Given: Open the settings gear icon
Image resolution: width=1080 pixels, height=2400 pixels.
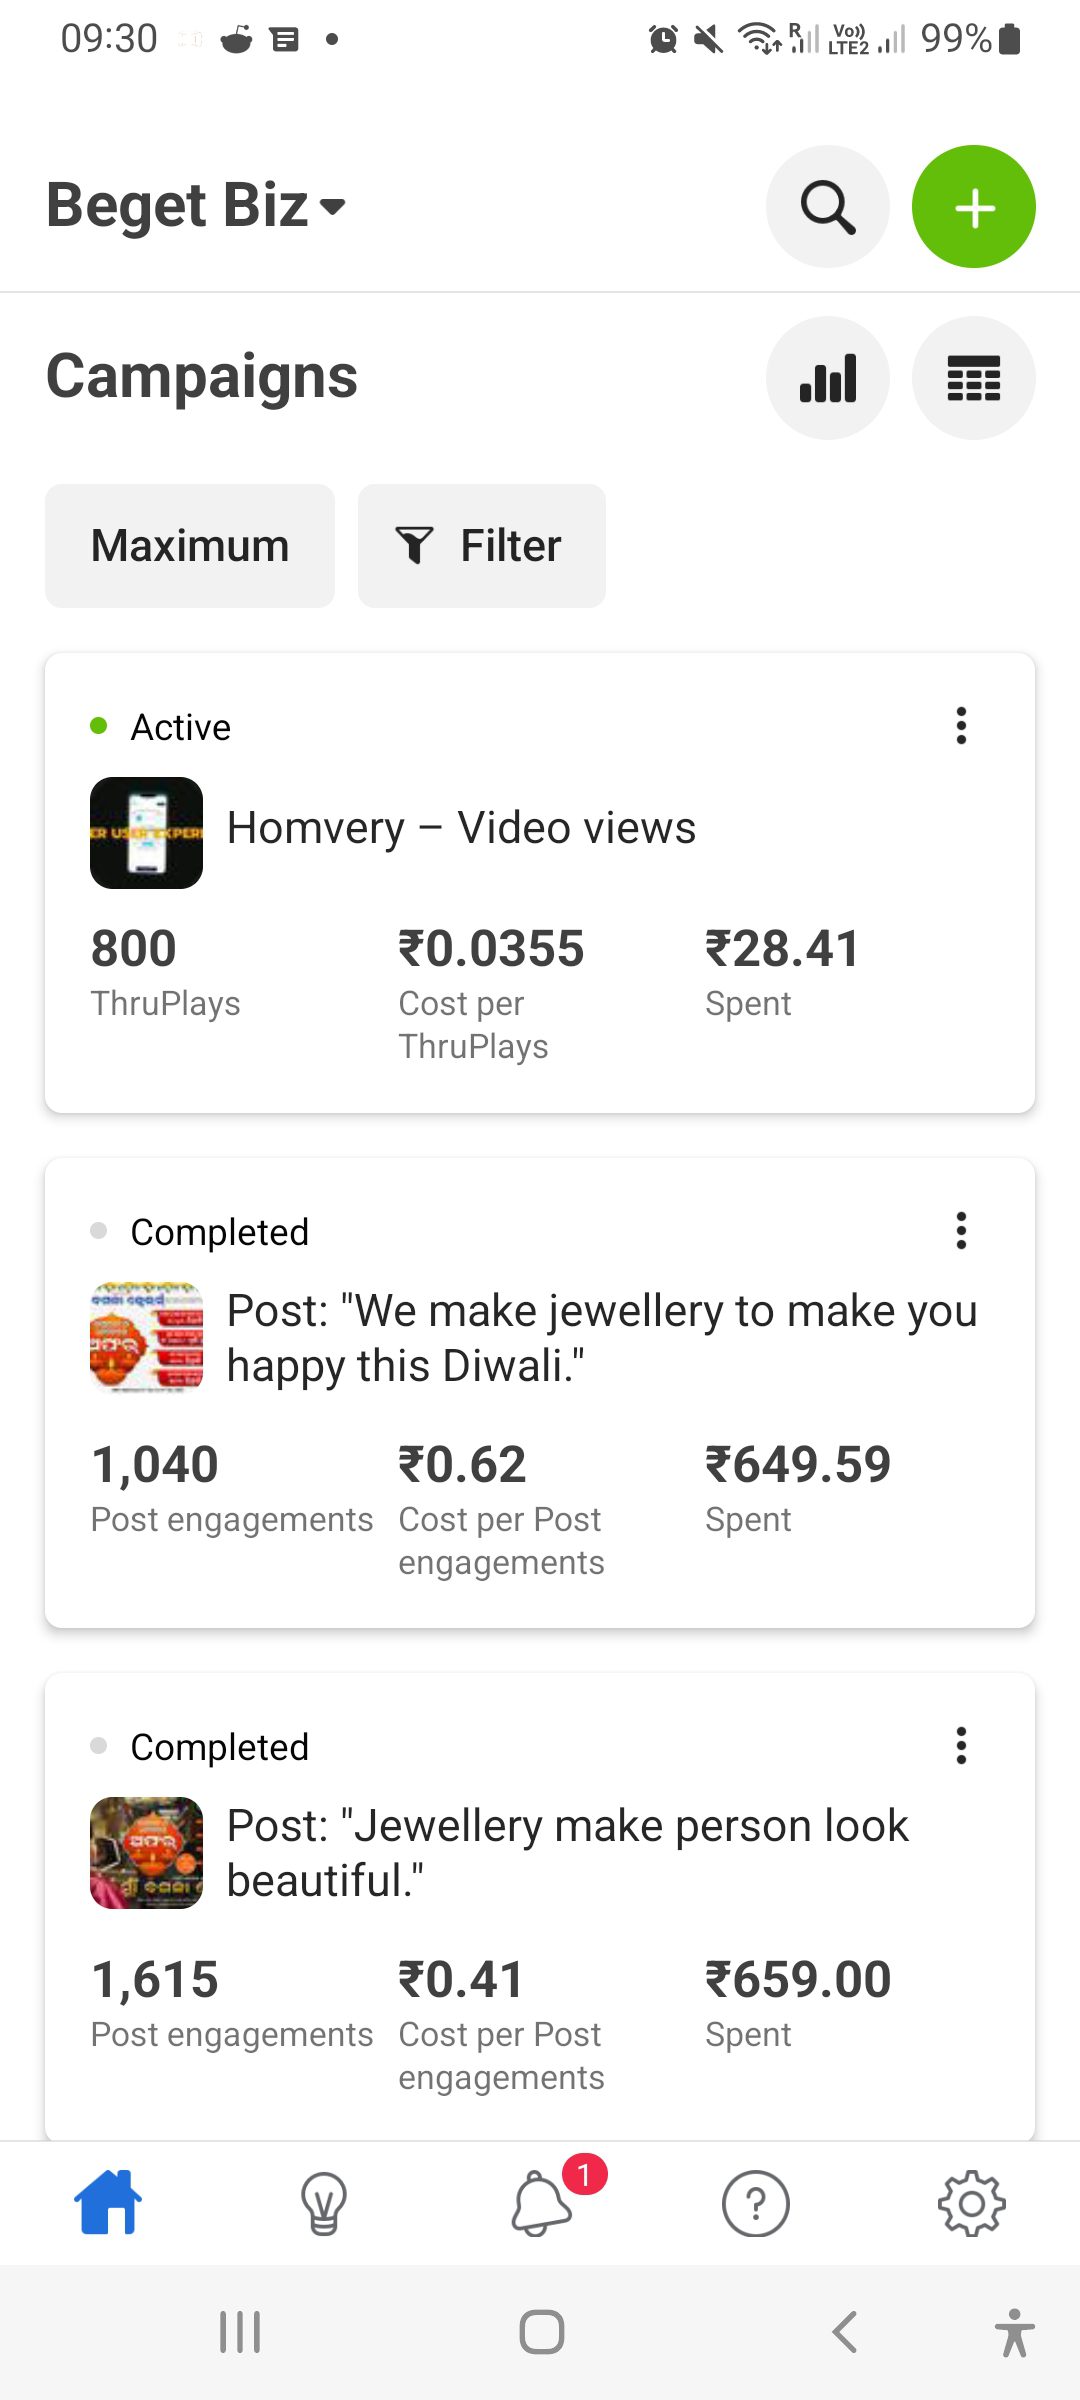Looking at the screenshot, I should click(x=972, y=2202).
